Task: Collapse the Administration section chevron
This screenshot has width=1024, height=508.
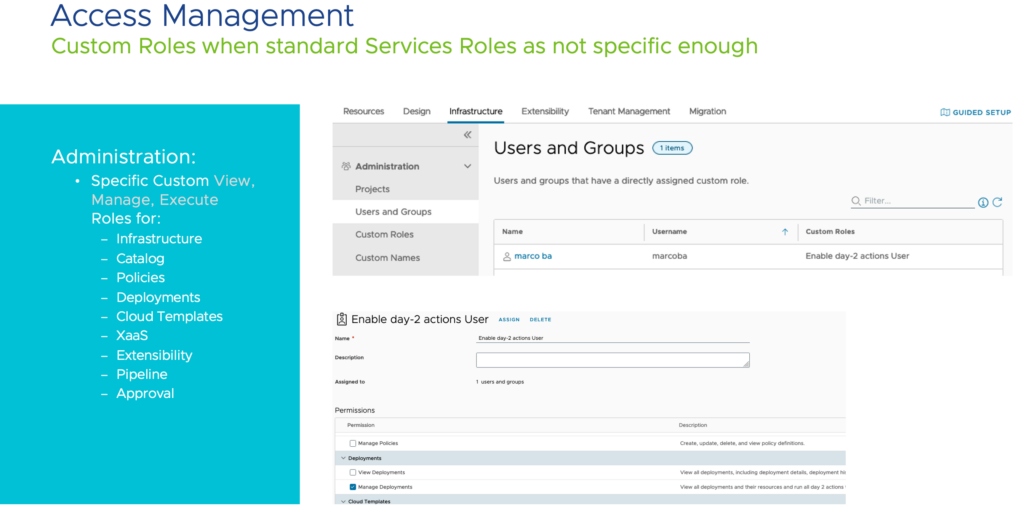Action: click(468, 167)
